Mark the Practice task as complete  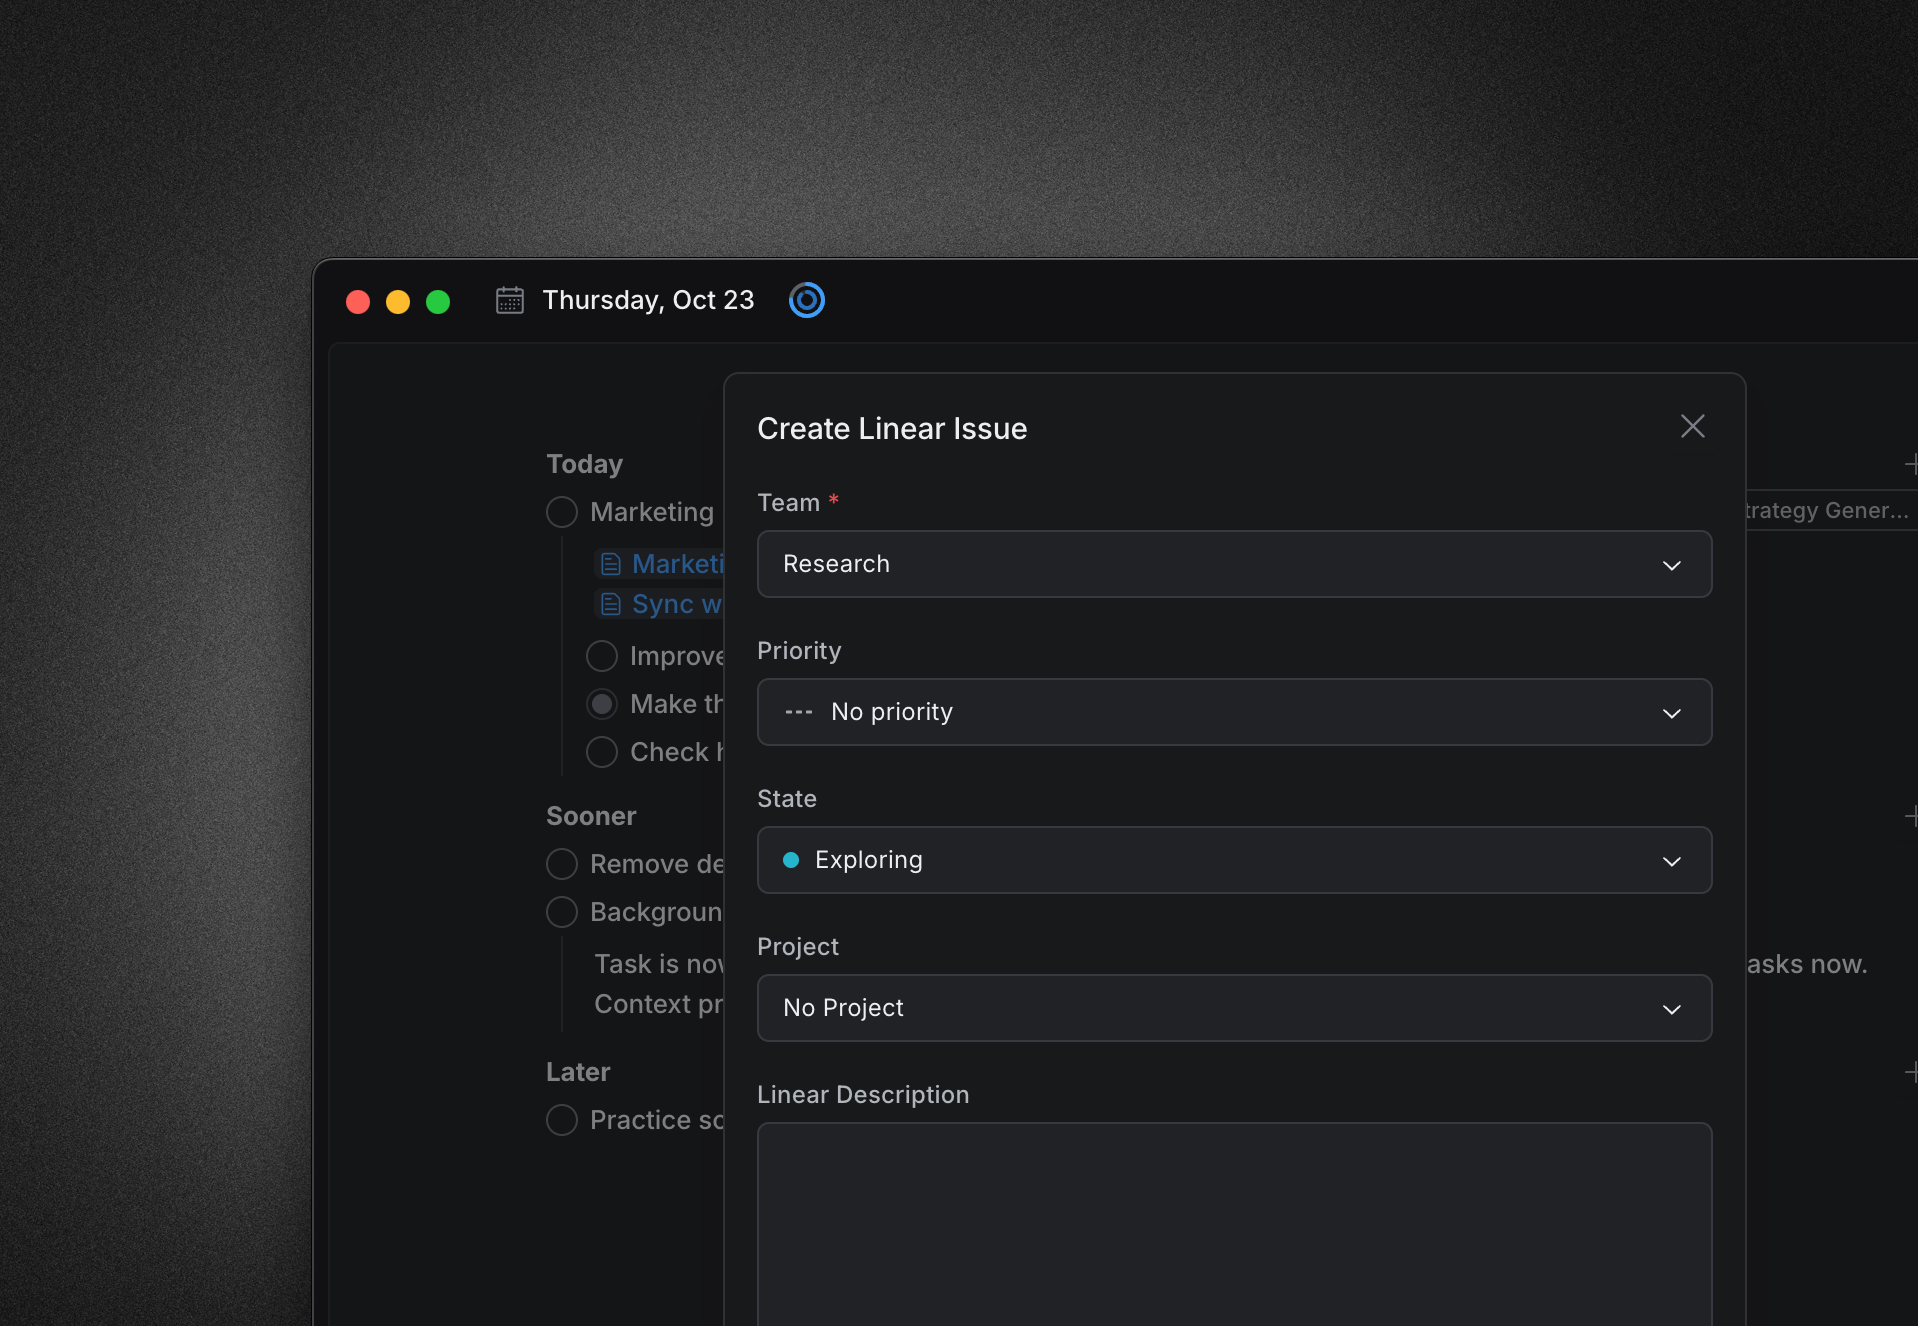[562, 1120]
